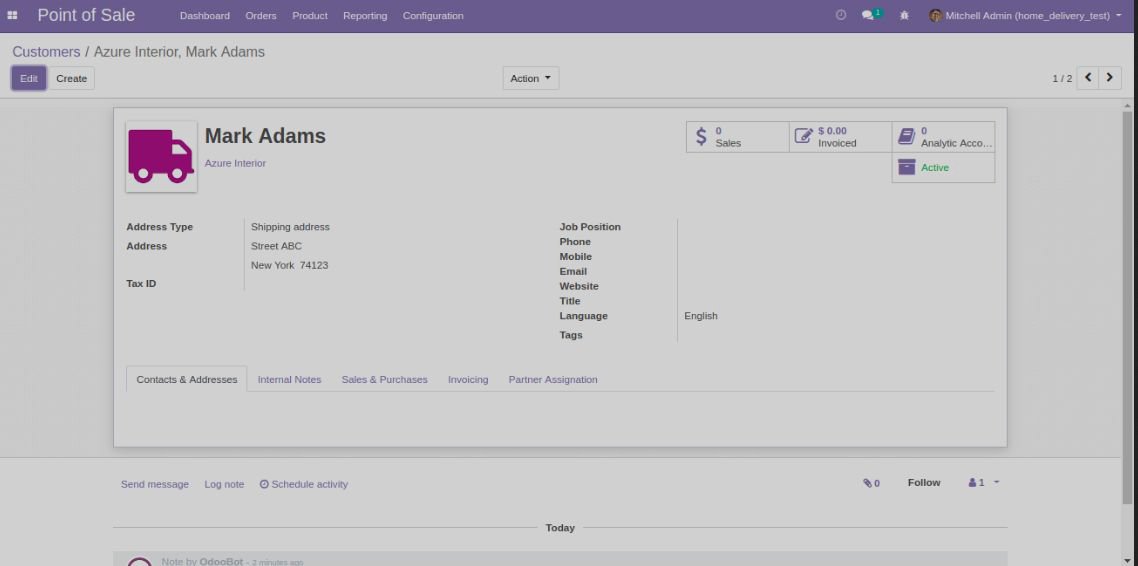
Task: Click Schedule activity link
Action: tap(304, 484)
